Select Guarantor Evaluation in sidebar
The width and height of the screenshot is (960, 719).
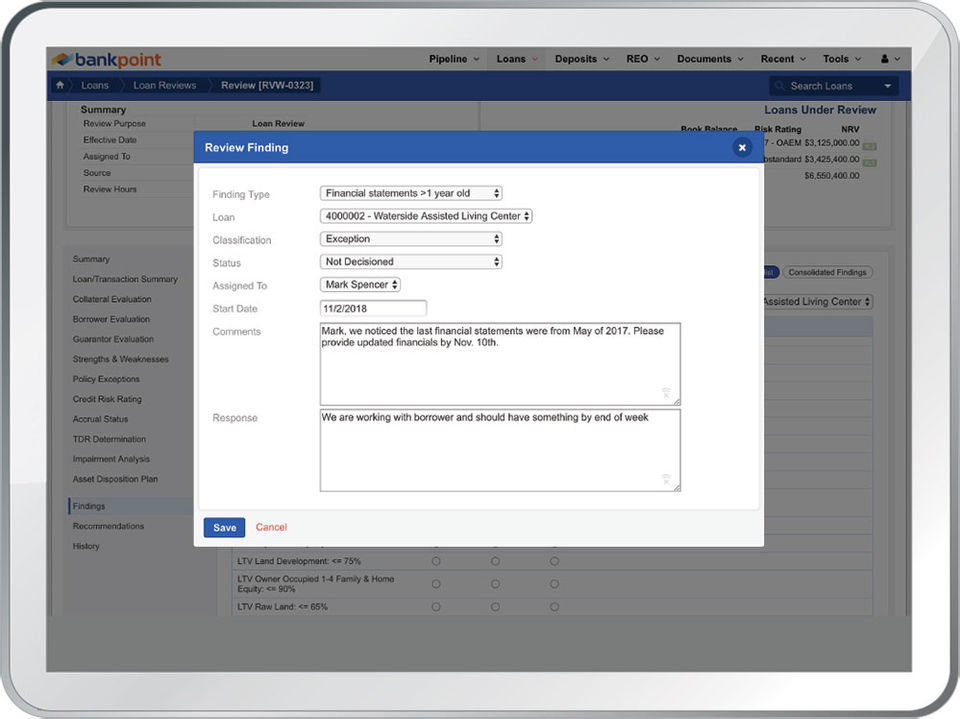(113, 339)
